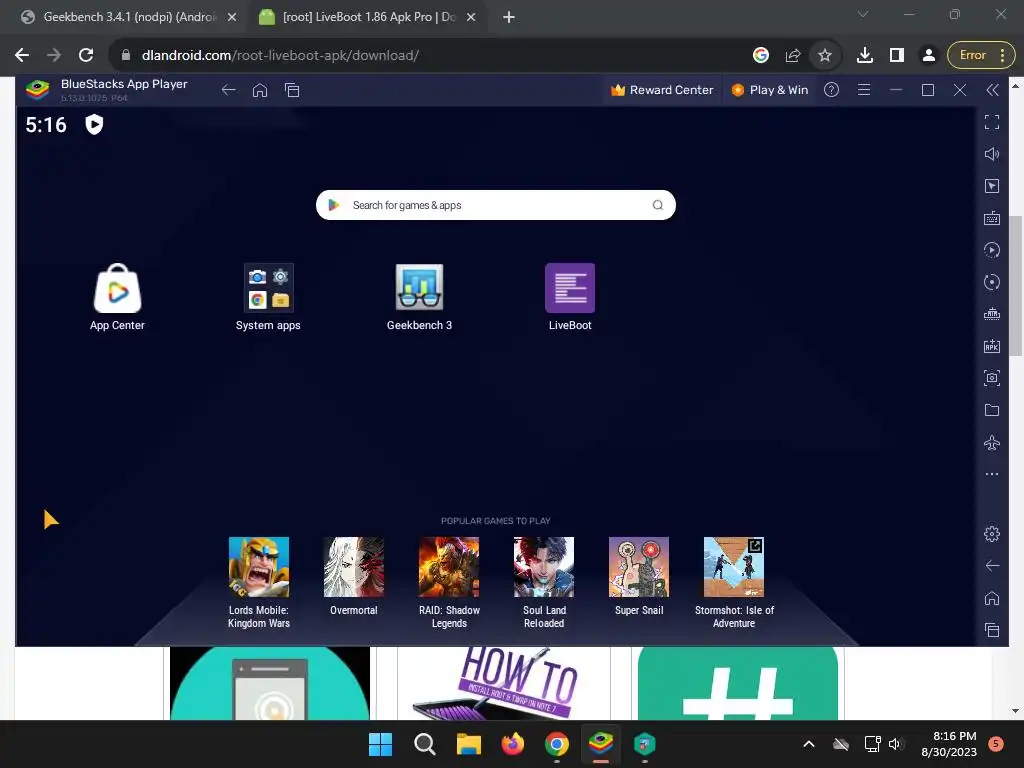Image resolution: width=1024 pixels, height=768 pixels.
Task: Open the Reward Center
Action: (x=662, y=90)
